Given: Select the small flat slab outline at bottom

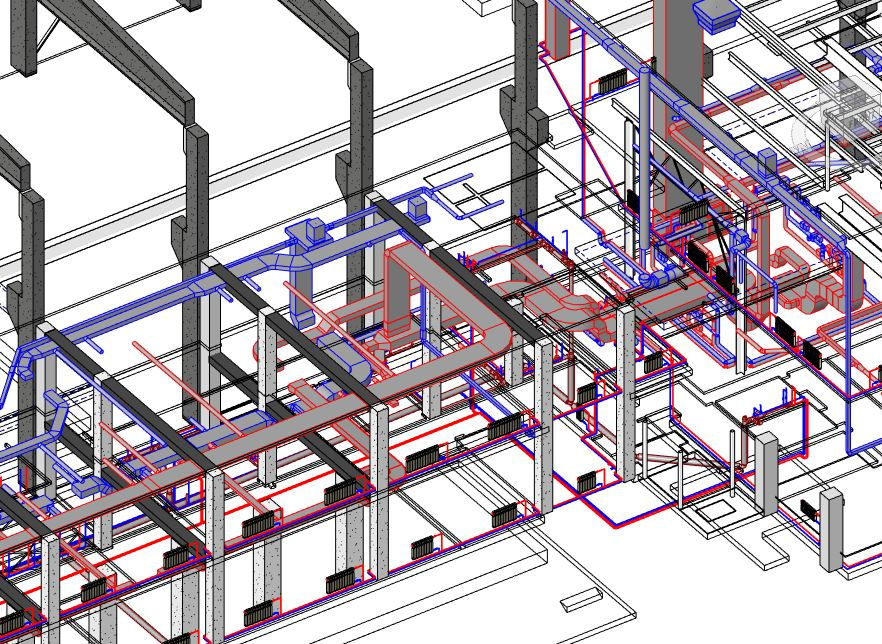Looking at the screenshot, I should (x=581, y=600).
